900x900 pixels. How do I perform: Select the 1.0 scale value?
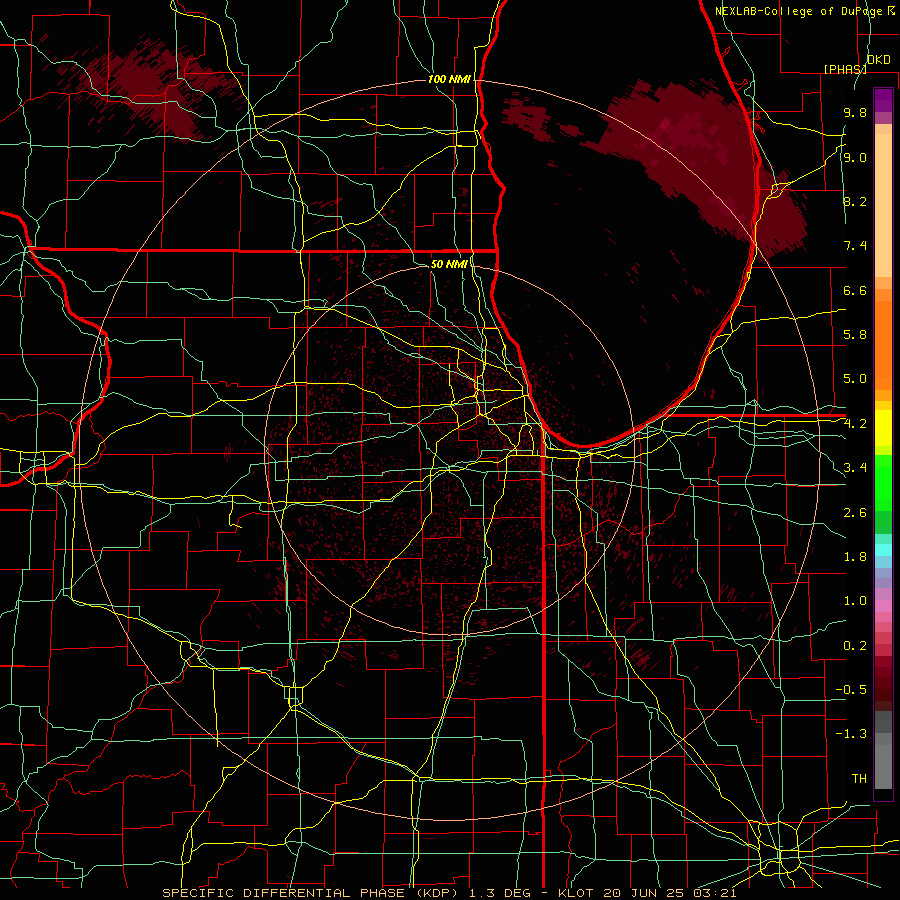click(x=855, y=601)
